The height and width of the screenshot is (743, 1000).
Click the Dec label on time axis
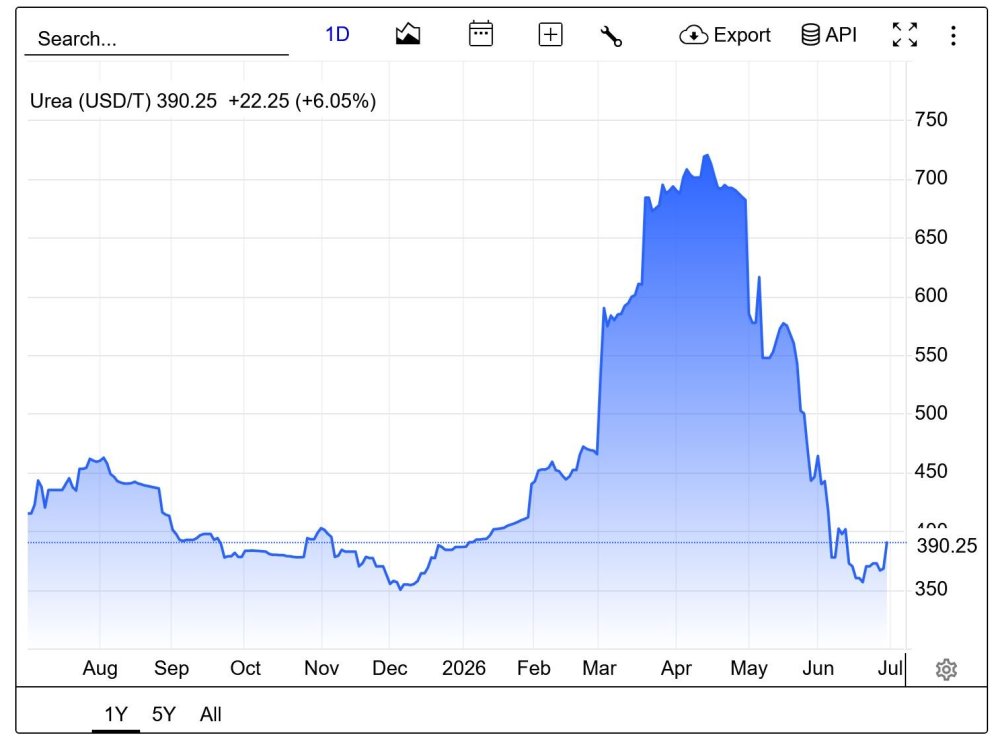[390, 668]
